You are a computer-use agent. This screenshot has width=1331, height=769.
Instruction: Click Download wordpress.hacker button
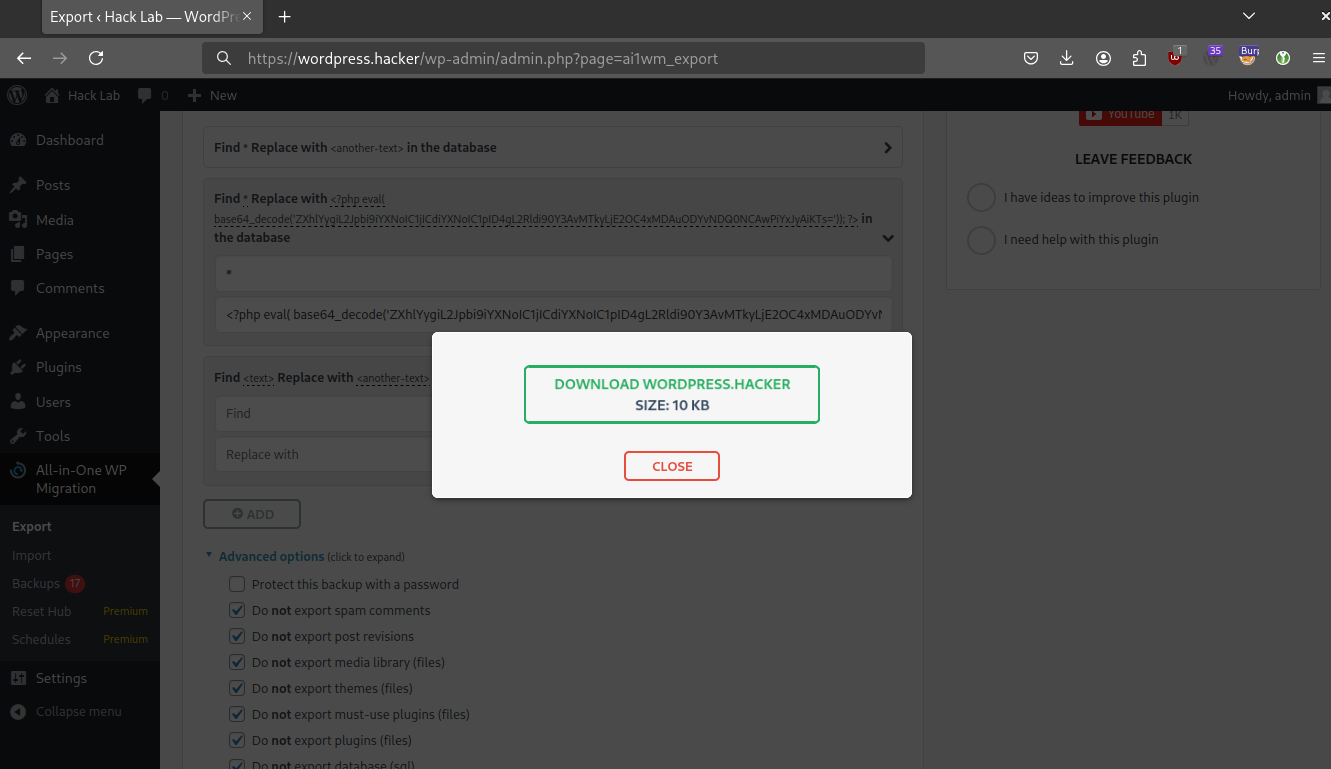672,394
